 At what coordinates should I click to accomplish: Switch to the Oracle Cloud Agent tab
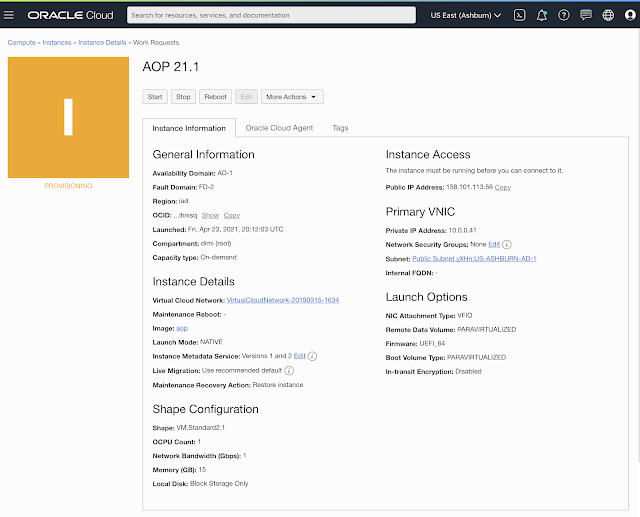tap(279, 128)
